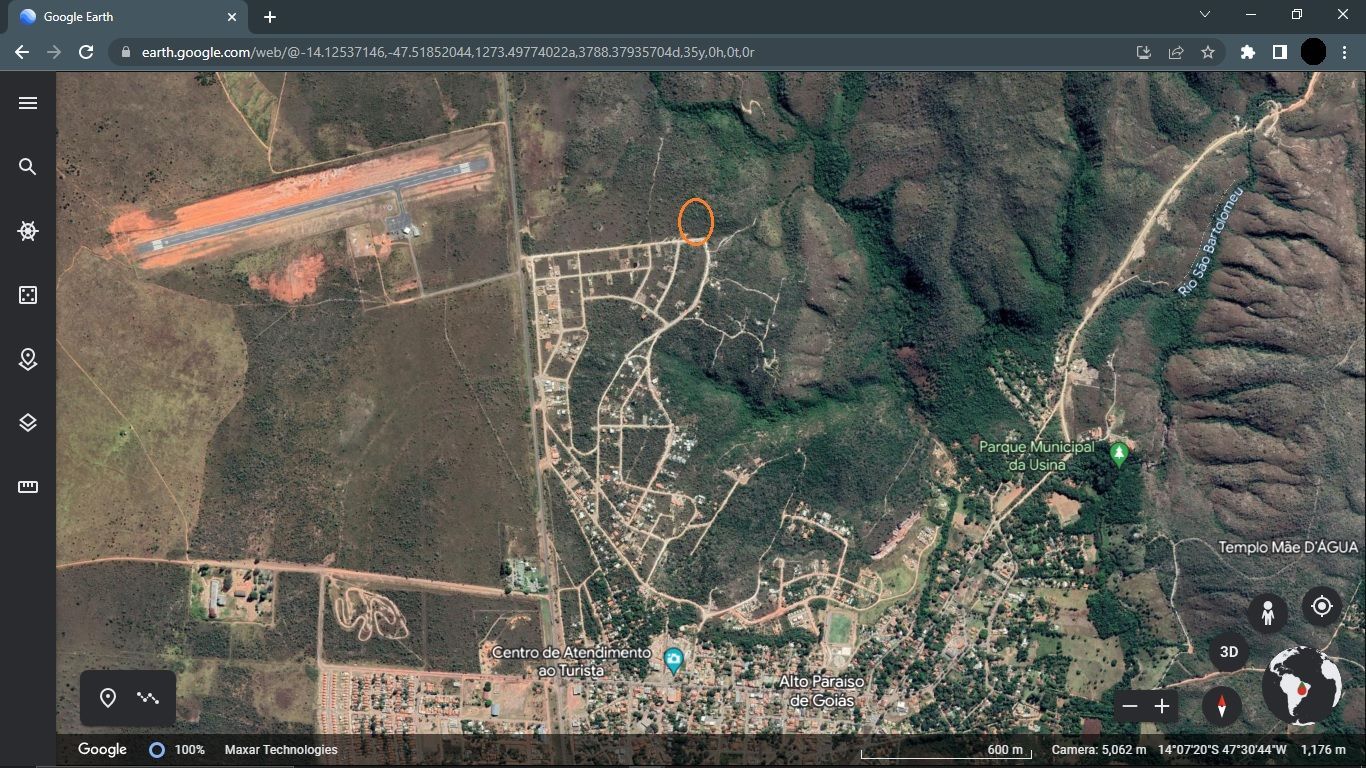The width and height of the screenshot is (1366, 768).
Task: Toggle the Chrome side panel button
Action: pyautogui.click(x=1280, y=52)
